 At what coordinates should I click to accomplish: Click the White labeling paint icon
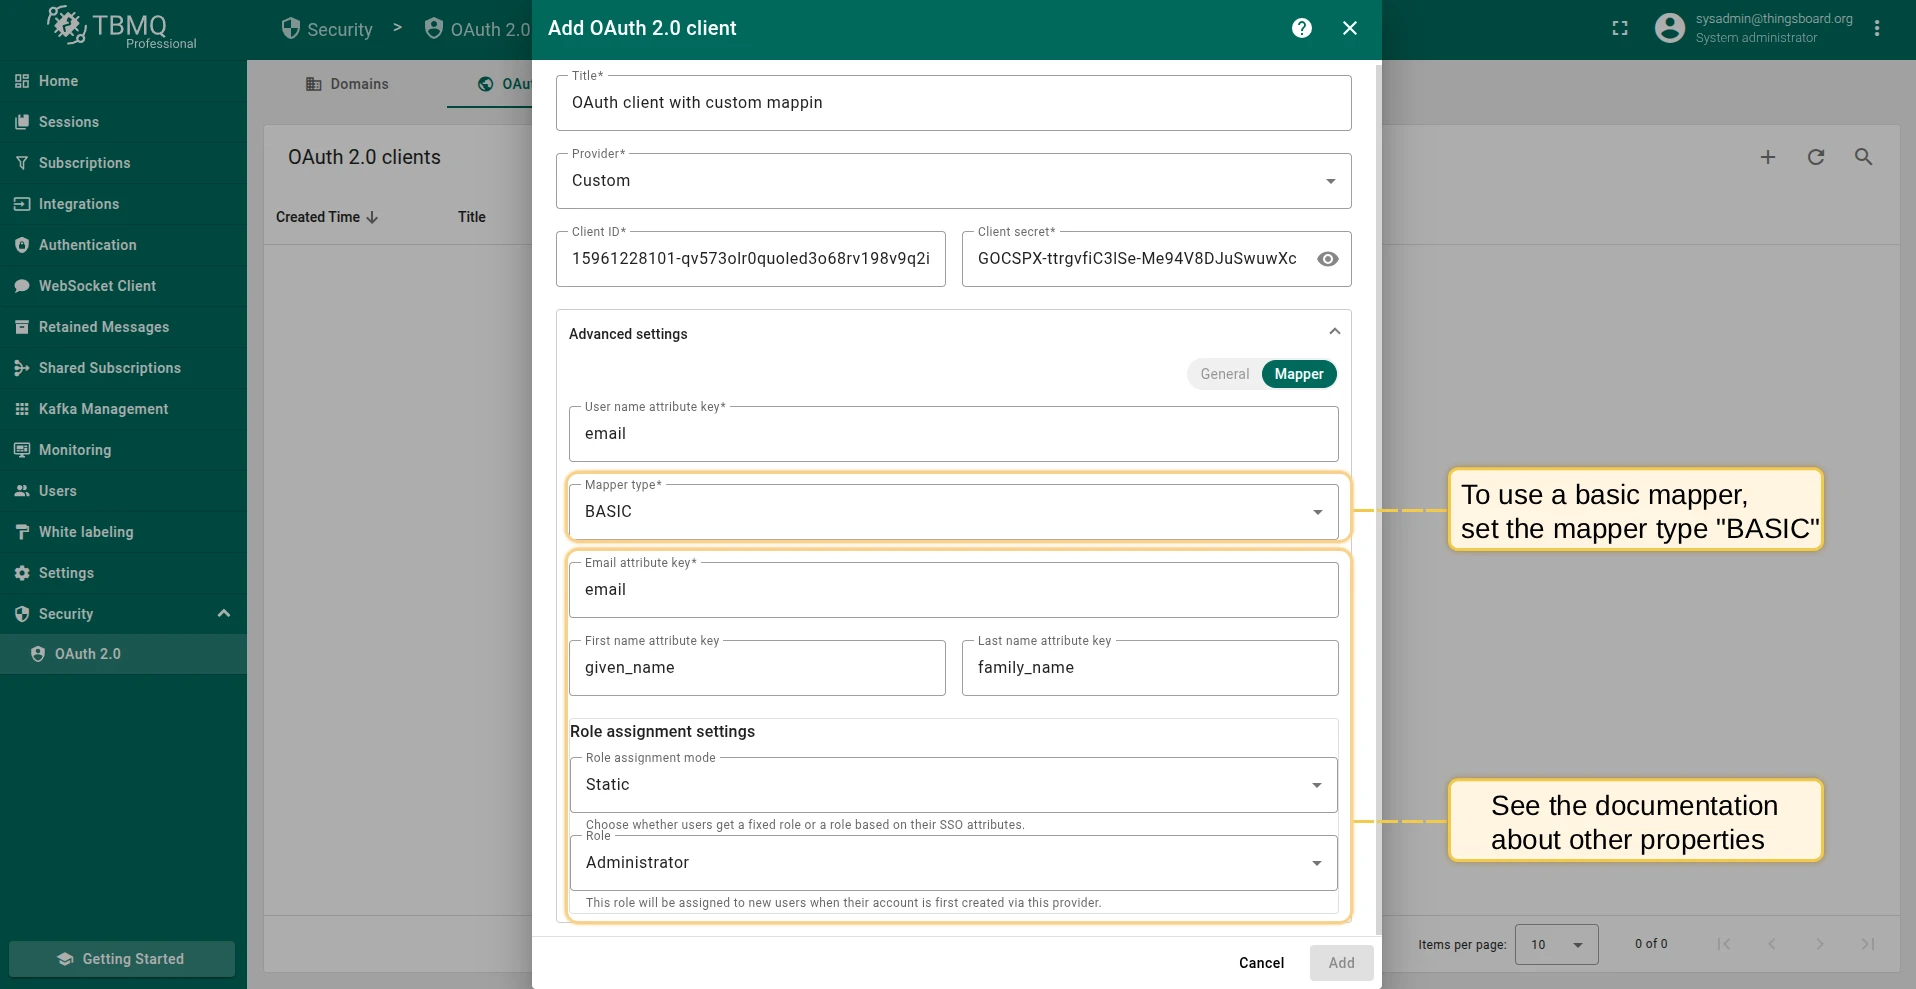pyautogui.click(x=22, y=532)
